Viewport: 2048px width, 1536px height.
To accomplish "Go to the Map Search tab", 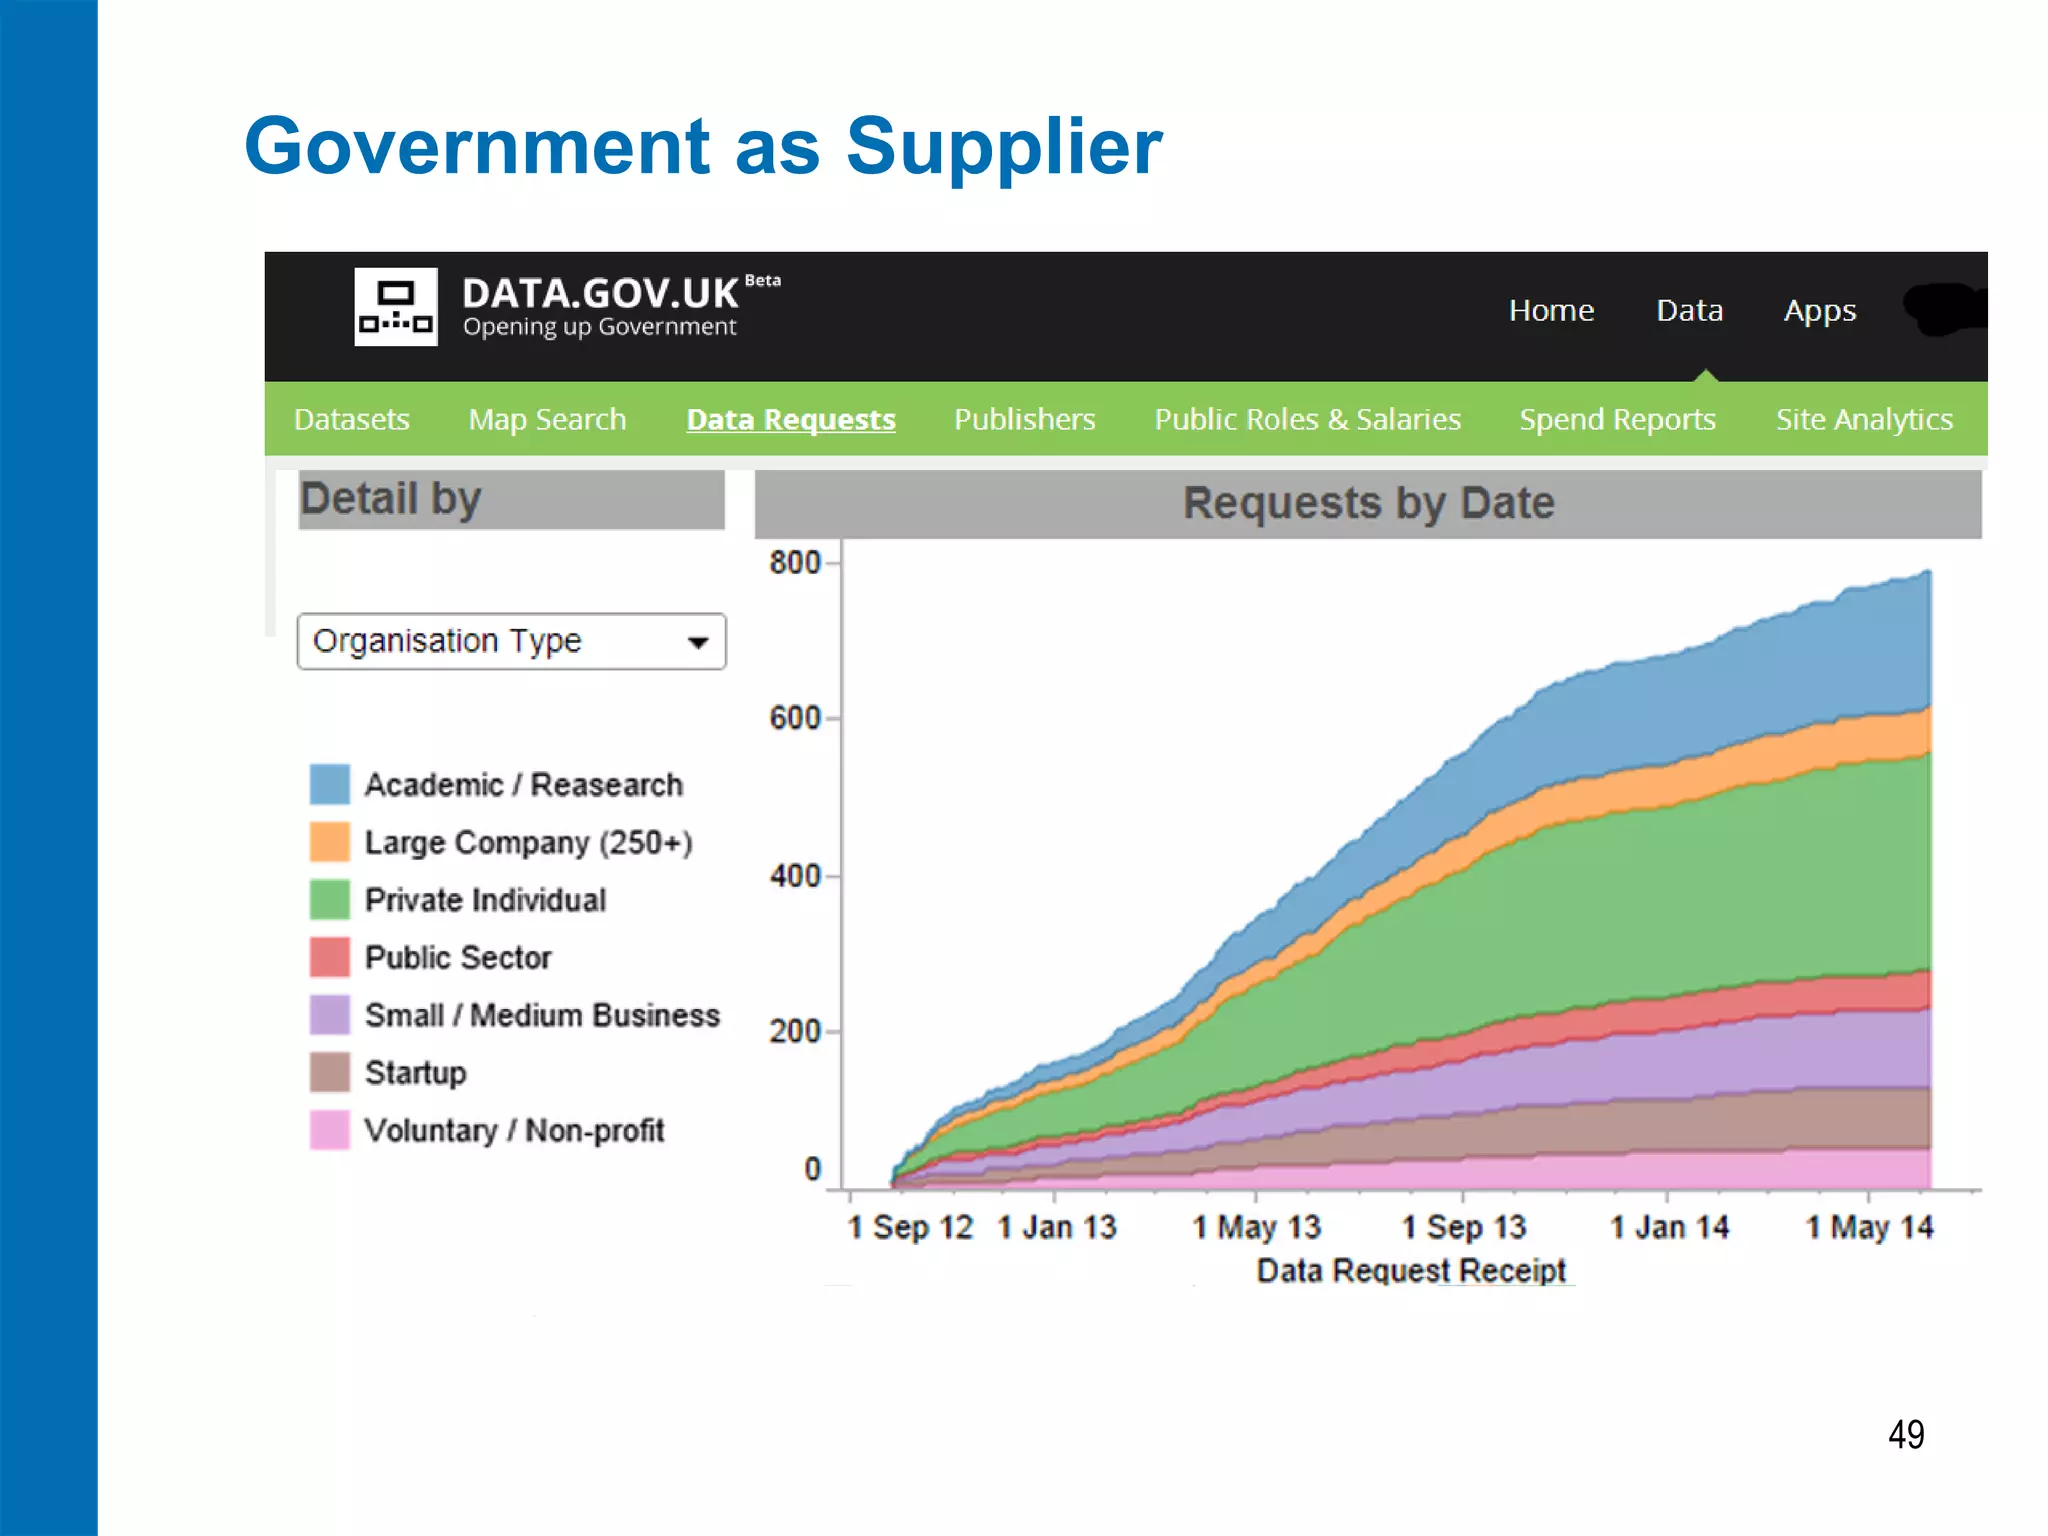I will coord(547,419).
